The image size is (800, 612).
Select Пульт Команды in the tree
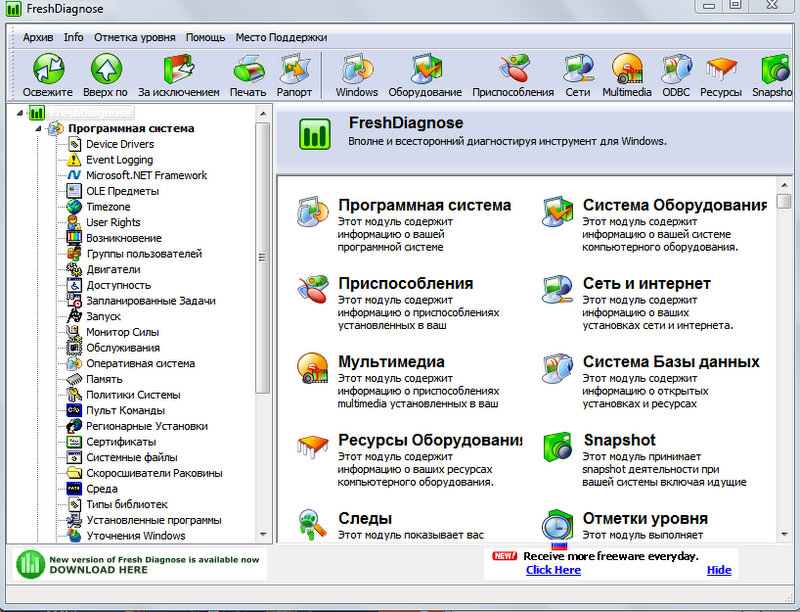[126, 411]
